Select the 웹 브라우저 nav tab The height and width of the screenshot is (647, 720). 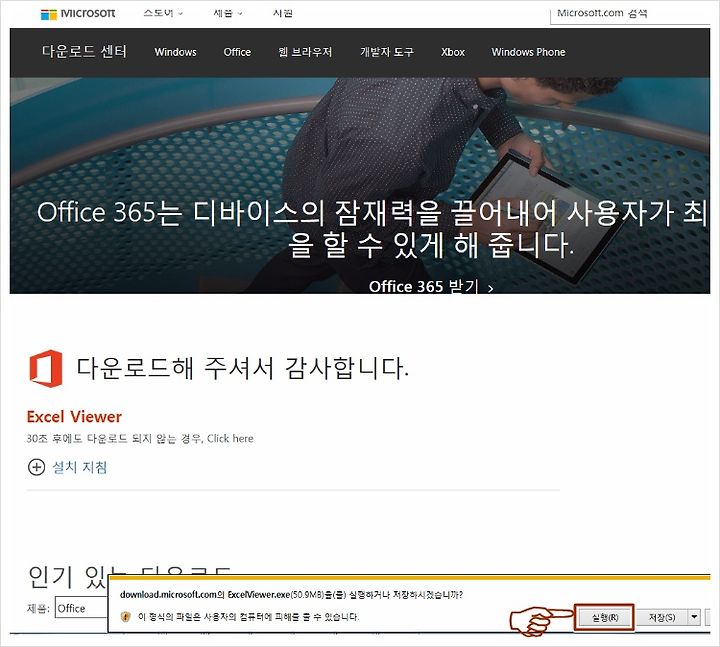click(x=305, y=52)
